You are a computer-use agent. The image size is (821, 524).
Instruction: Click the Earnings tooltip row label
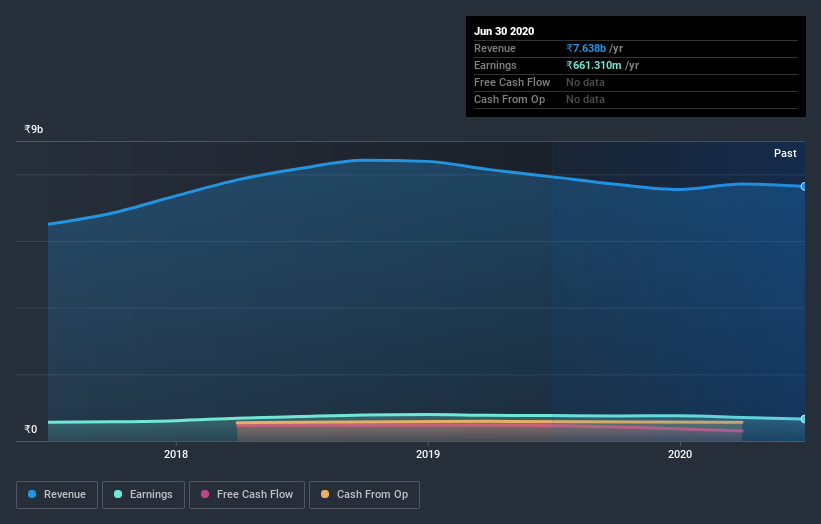[x=495, y=65]
